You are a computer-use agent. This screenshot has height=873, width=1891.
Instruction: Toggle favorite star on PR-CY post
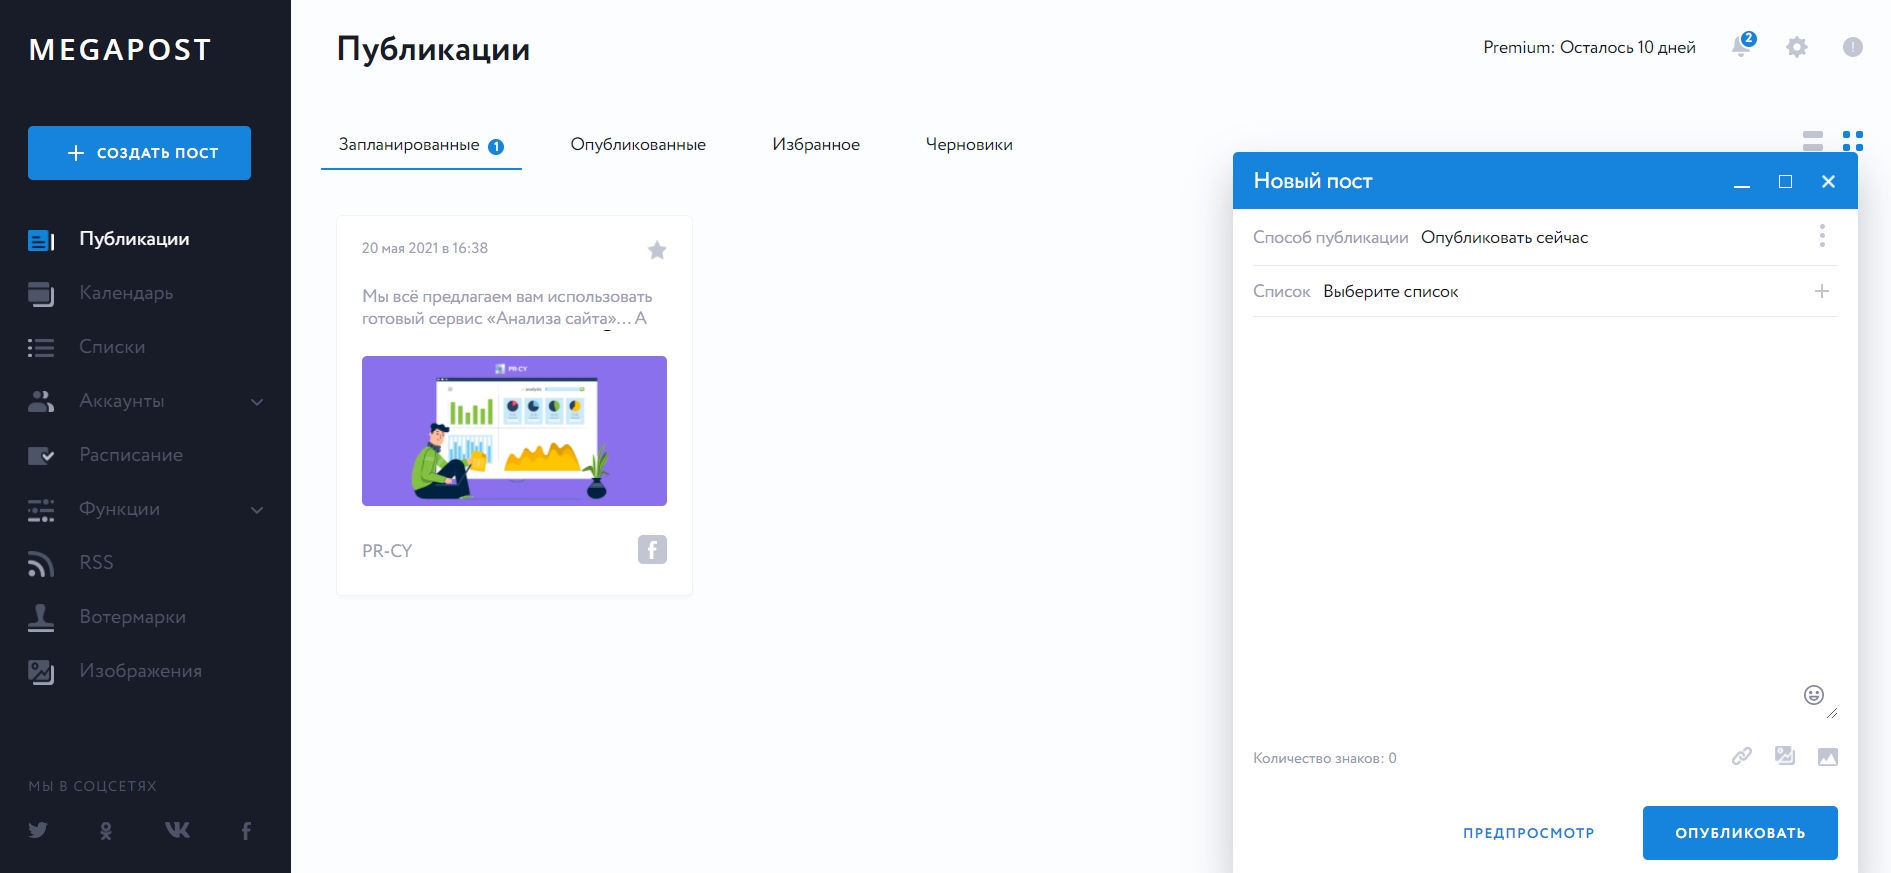(x=657, y=250)
